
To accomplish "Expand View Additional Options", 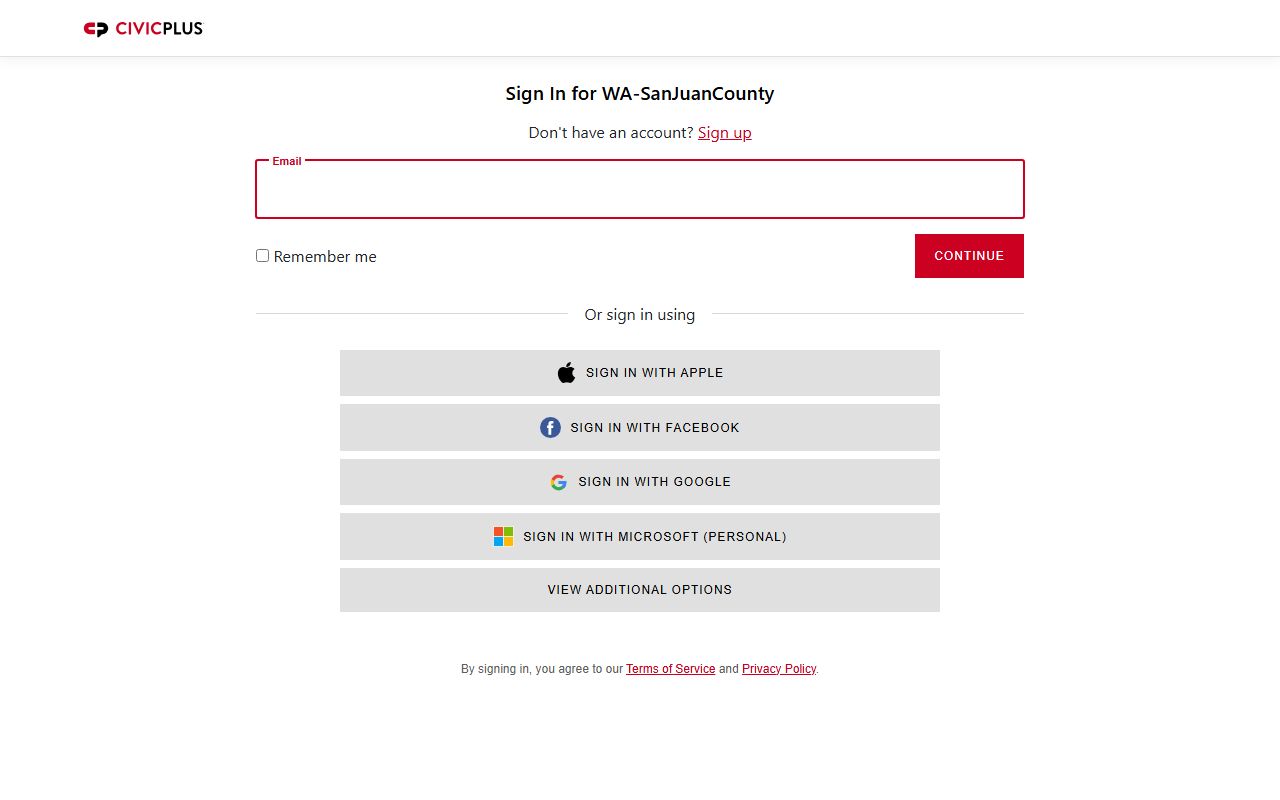I will point(640,590).
